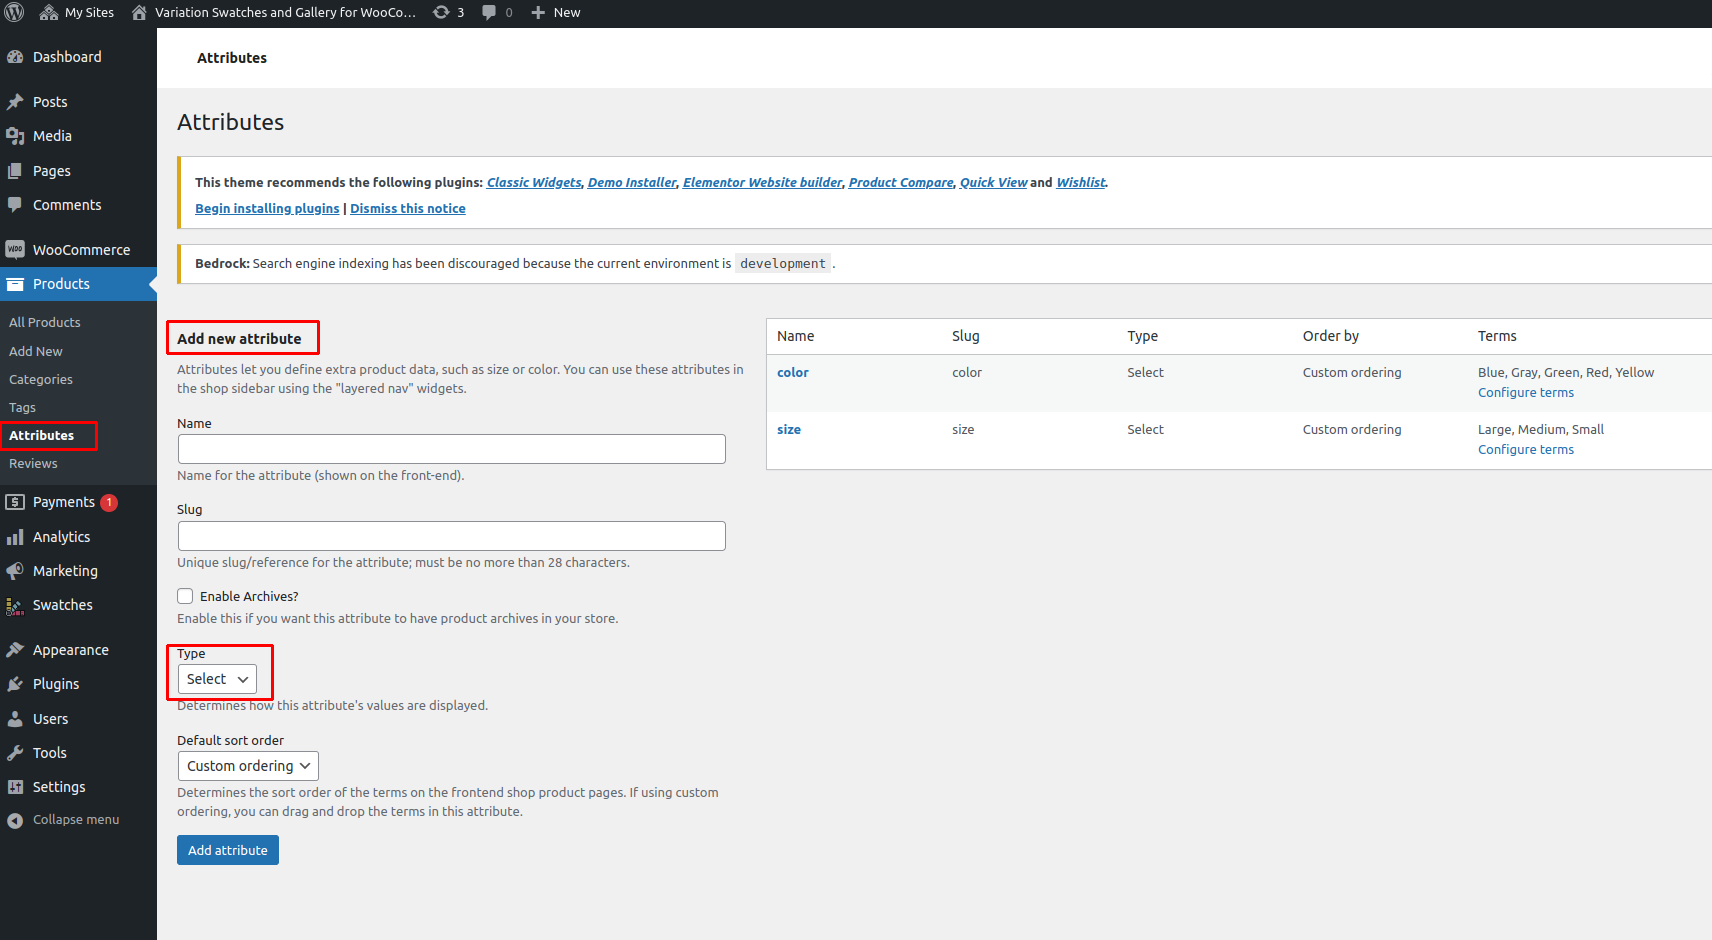Open the Reviews submenu item

pyautogui.click(x=33, y=463)
